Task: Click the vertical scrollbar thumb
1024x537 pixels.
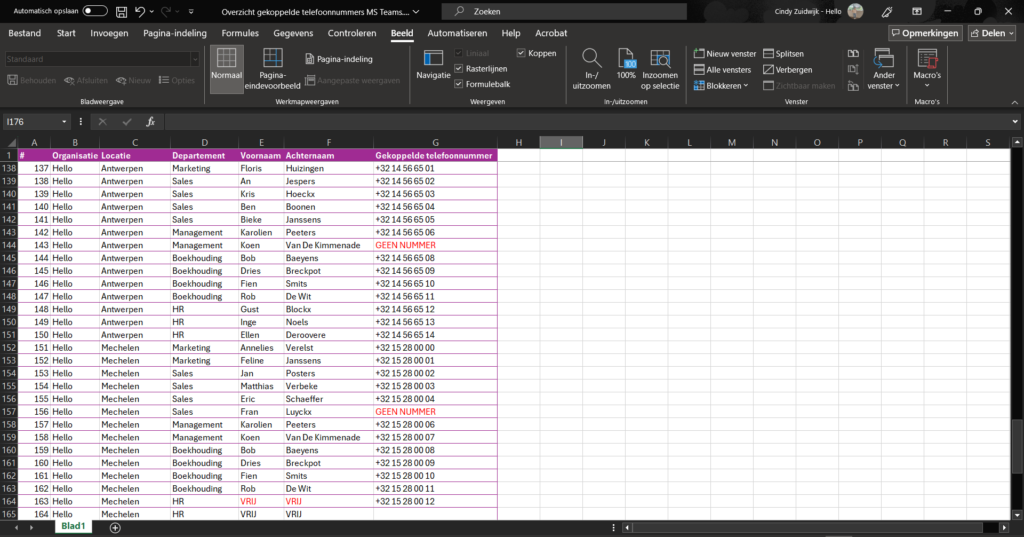Action: point(1017,446)
